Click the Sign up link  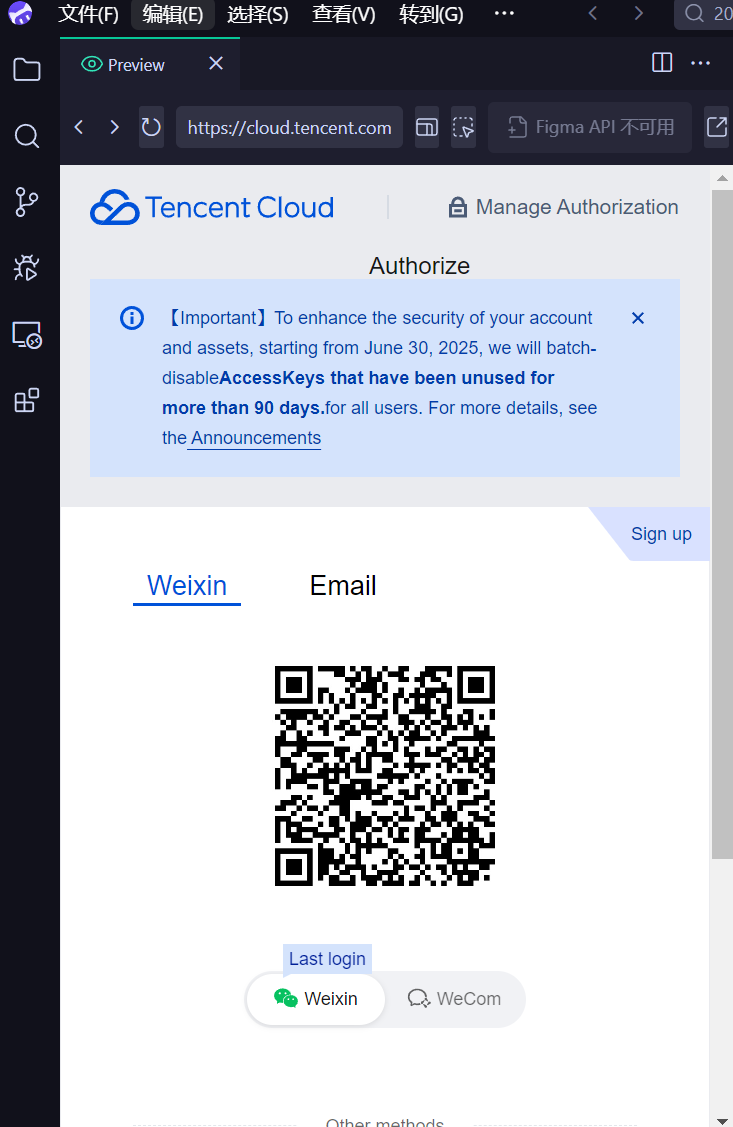pyautogui.click(x=661, y=534)
